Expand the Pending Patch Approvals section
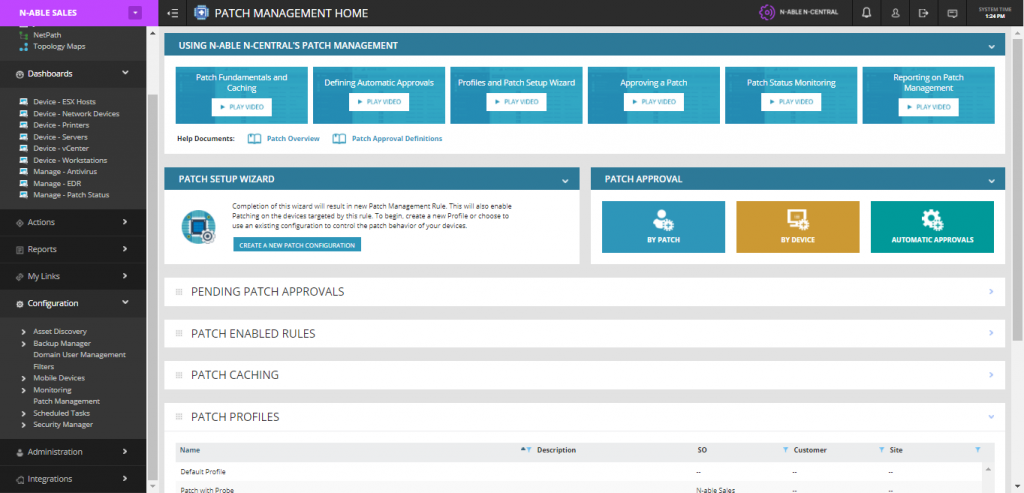 991,292
